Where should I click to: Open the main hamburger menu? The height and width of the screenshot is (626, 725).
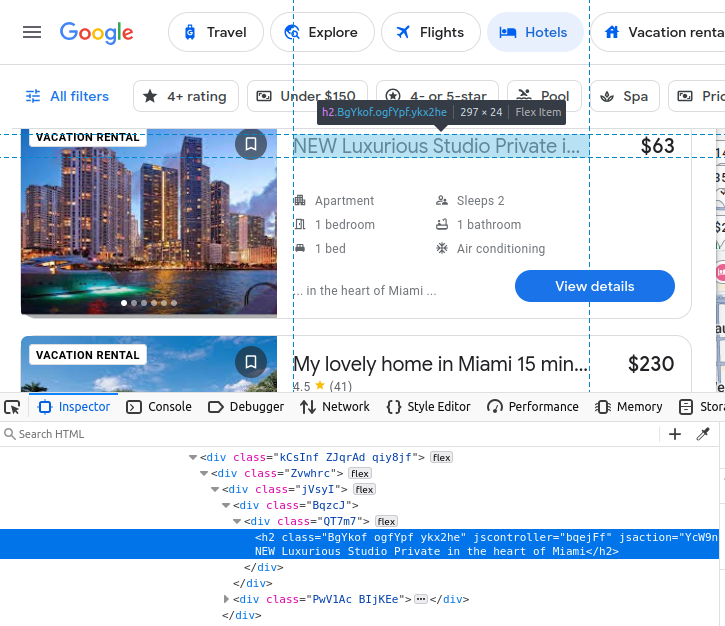[32, 32]
